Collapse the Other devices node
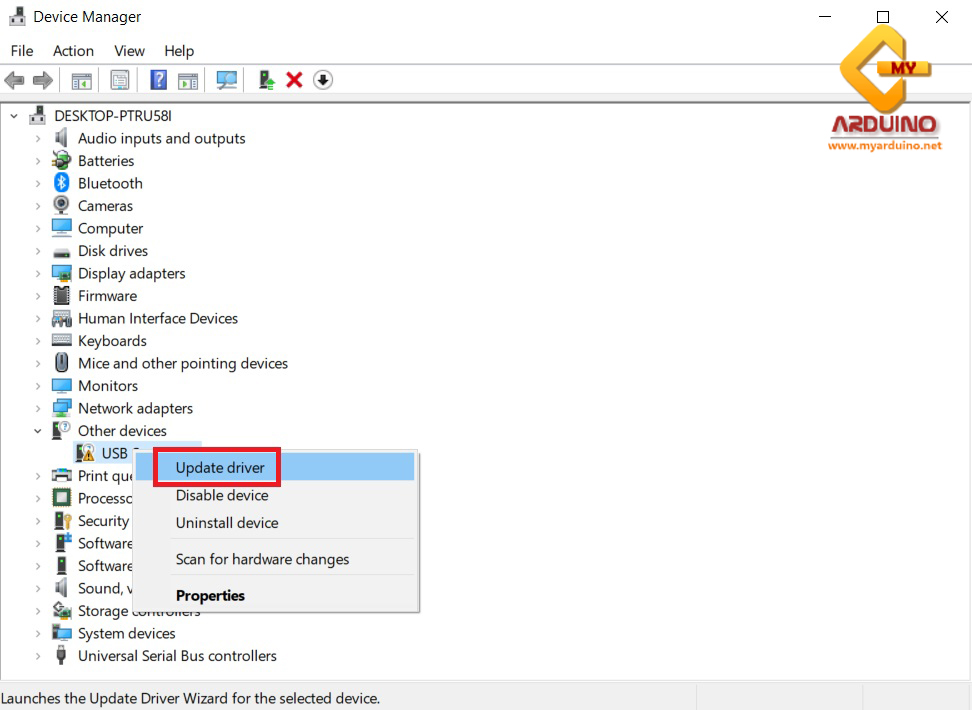 [38, 431]
